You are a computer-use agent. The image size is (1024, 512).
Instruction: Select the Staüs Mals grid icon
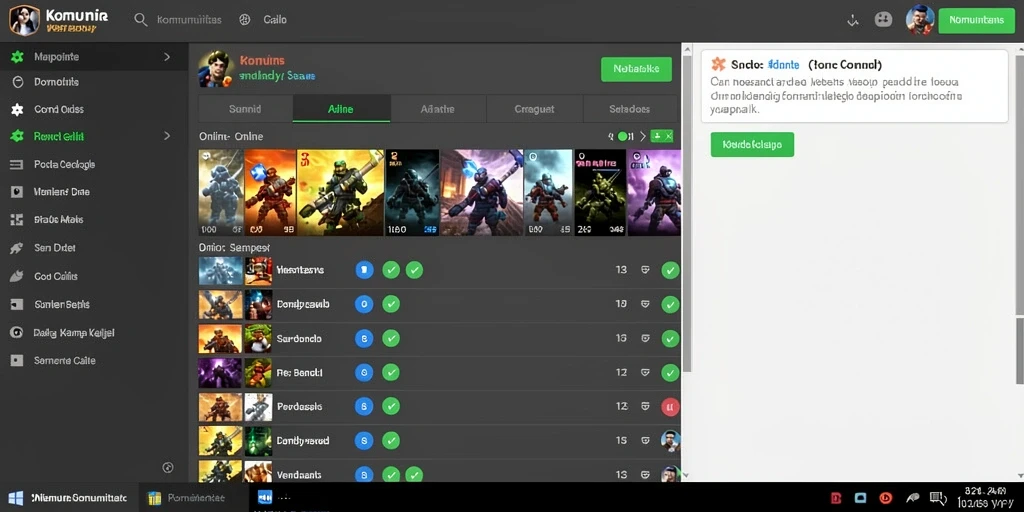point(16,220)
